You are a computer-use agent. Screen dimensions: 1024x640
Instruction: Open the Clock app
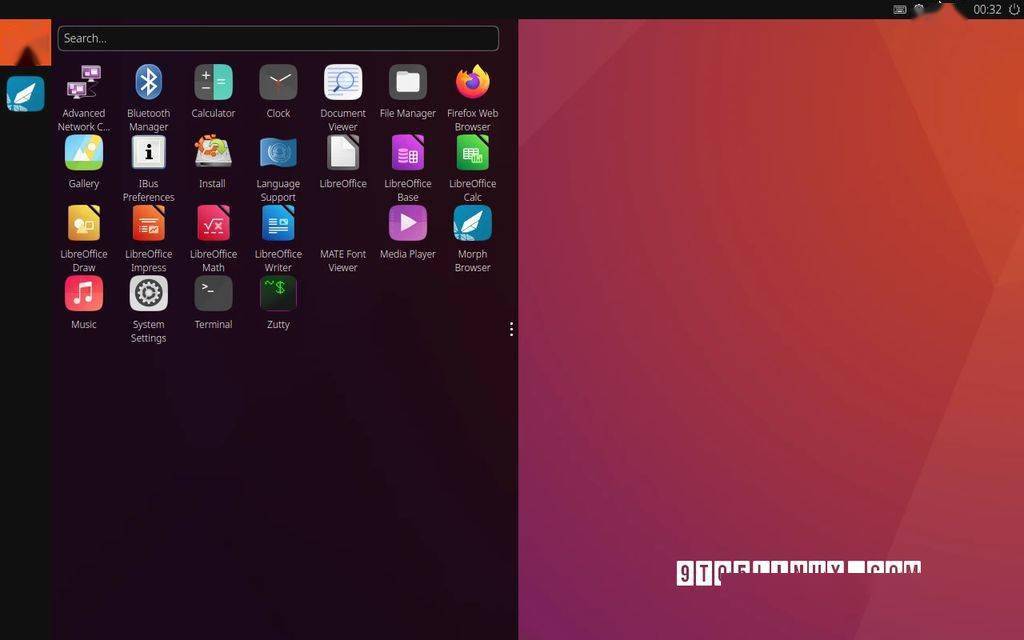pyautogui.click(x=278, y=83)
